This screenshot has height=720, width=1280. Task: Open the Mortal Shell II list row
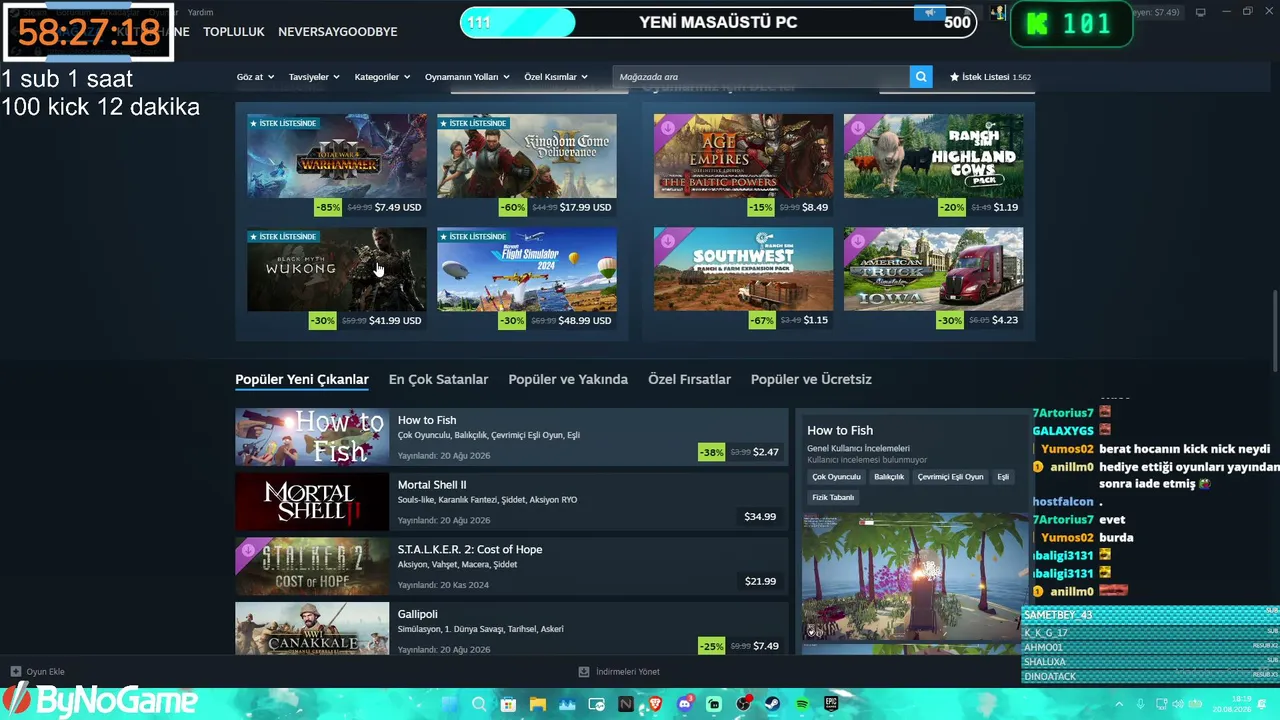tap(512, 502)
